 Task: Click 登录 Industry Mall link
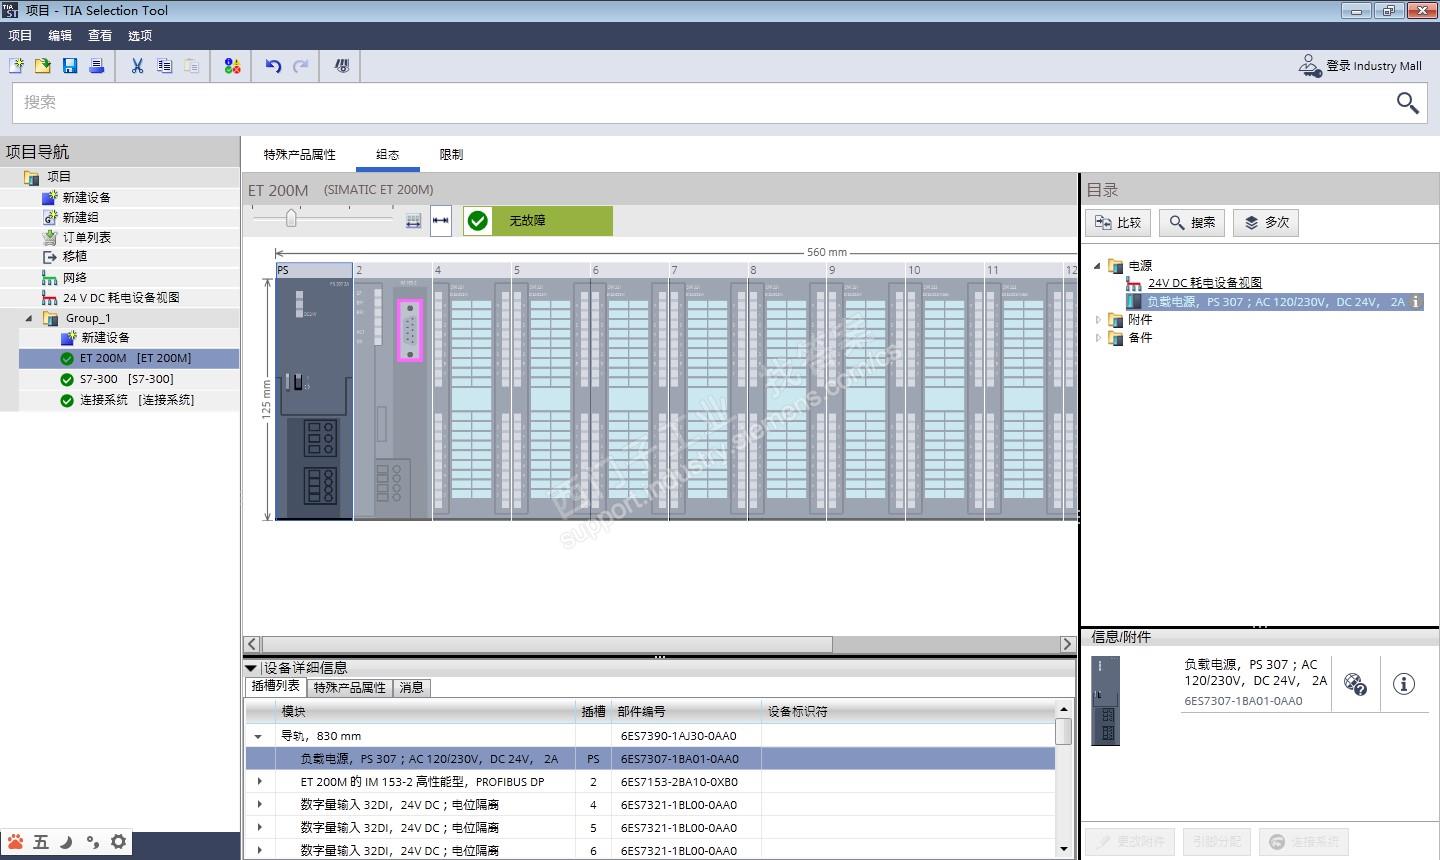1374,66
